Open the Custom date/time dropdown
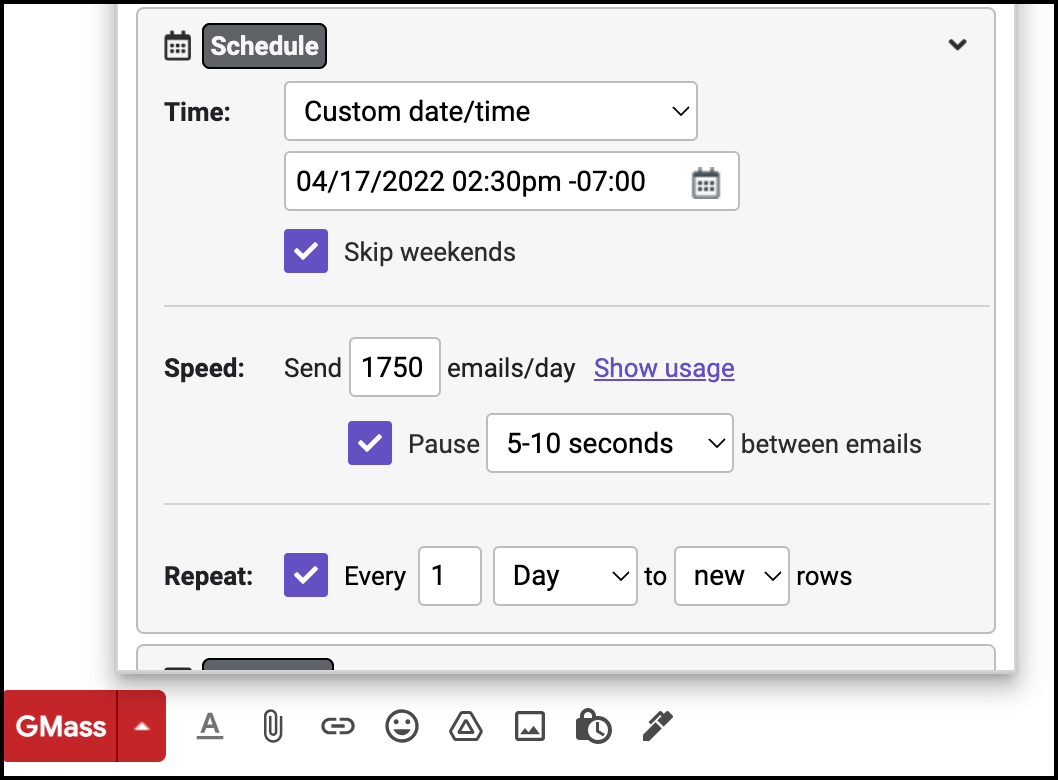The width and height of the screenshot is (1058, 780). [x=491, y=111]
